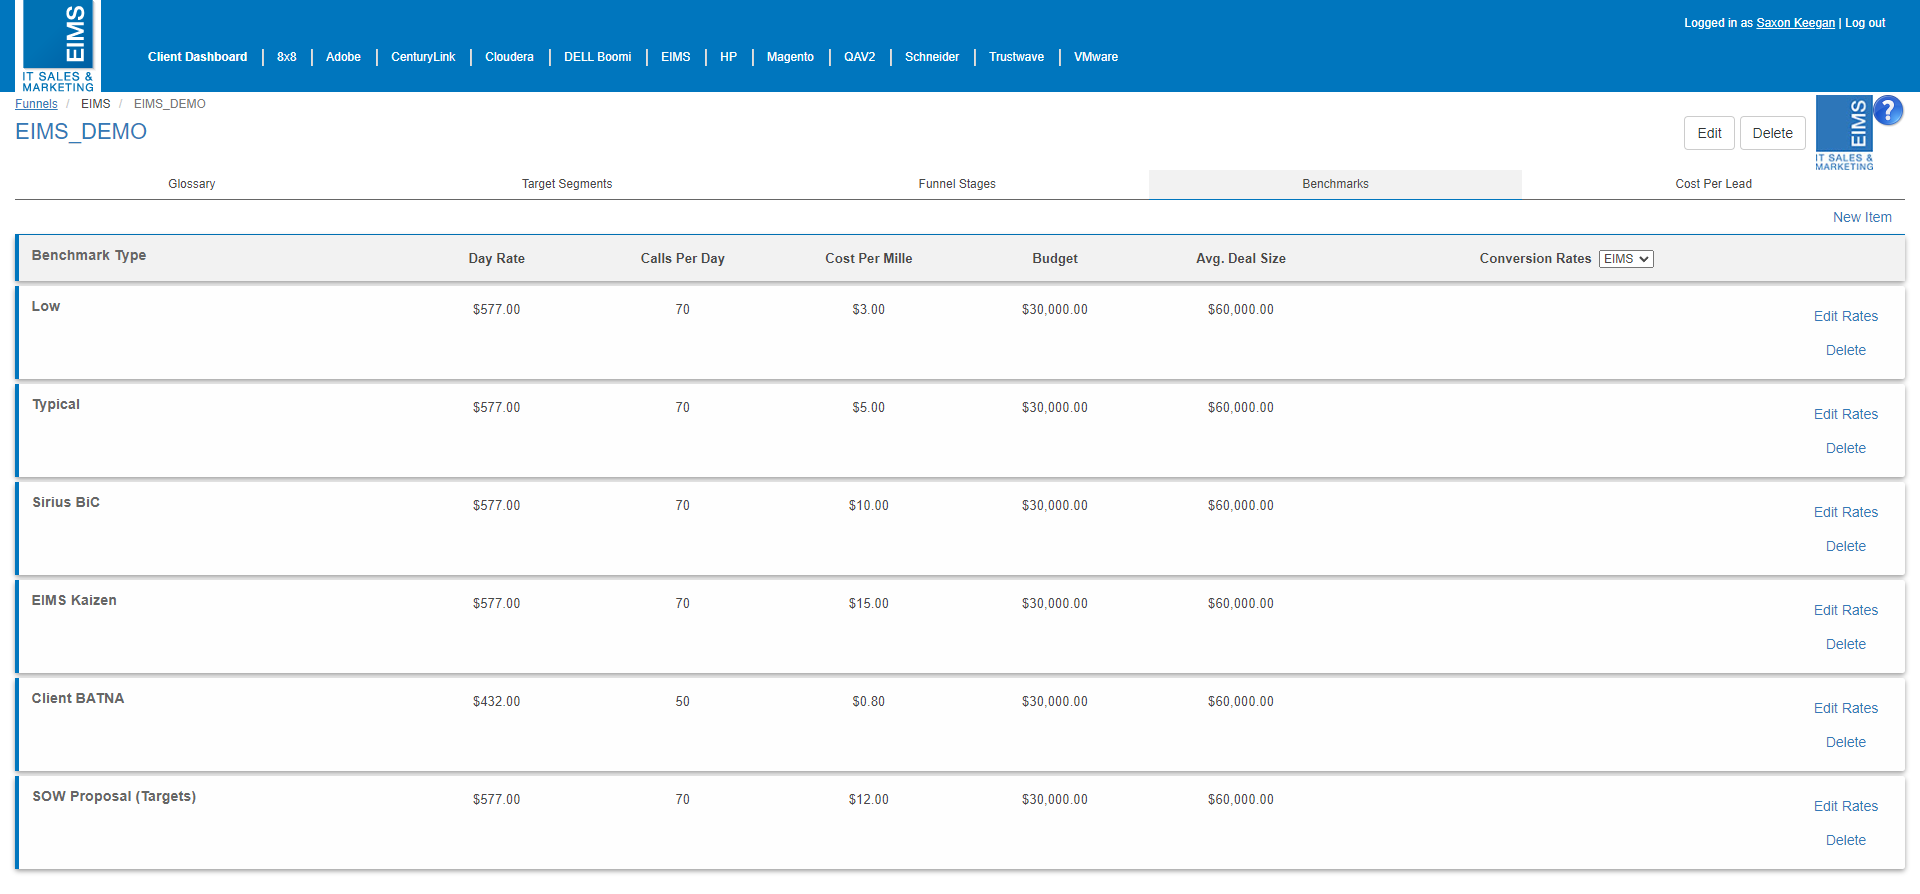Select the Typical benchmark name

tap(56, 404)
